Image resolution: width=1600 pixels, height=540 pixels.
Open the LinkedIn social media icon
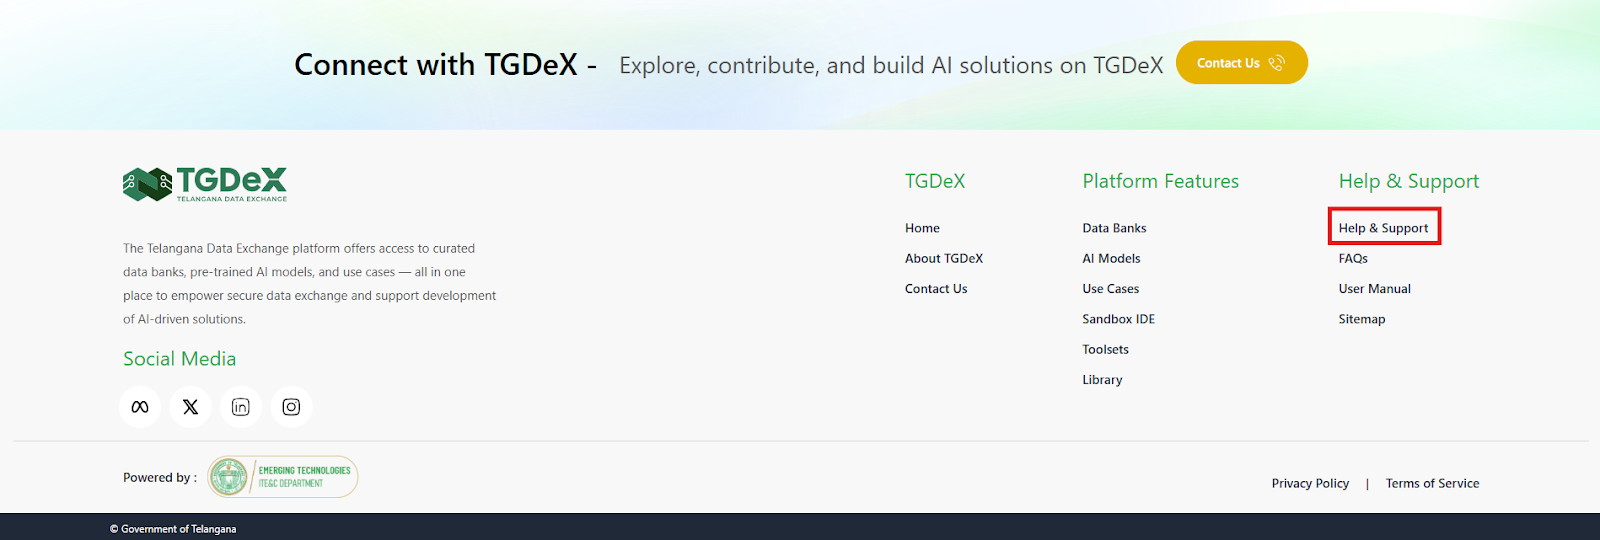tap(241, 407)
